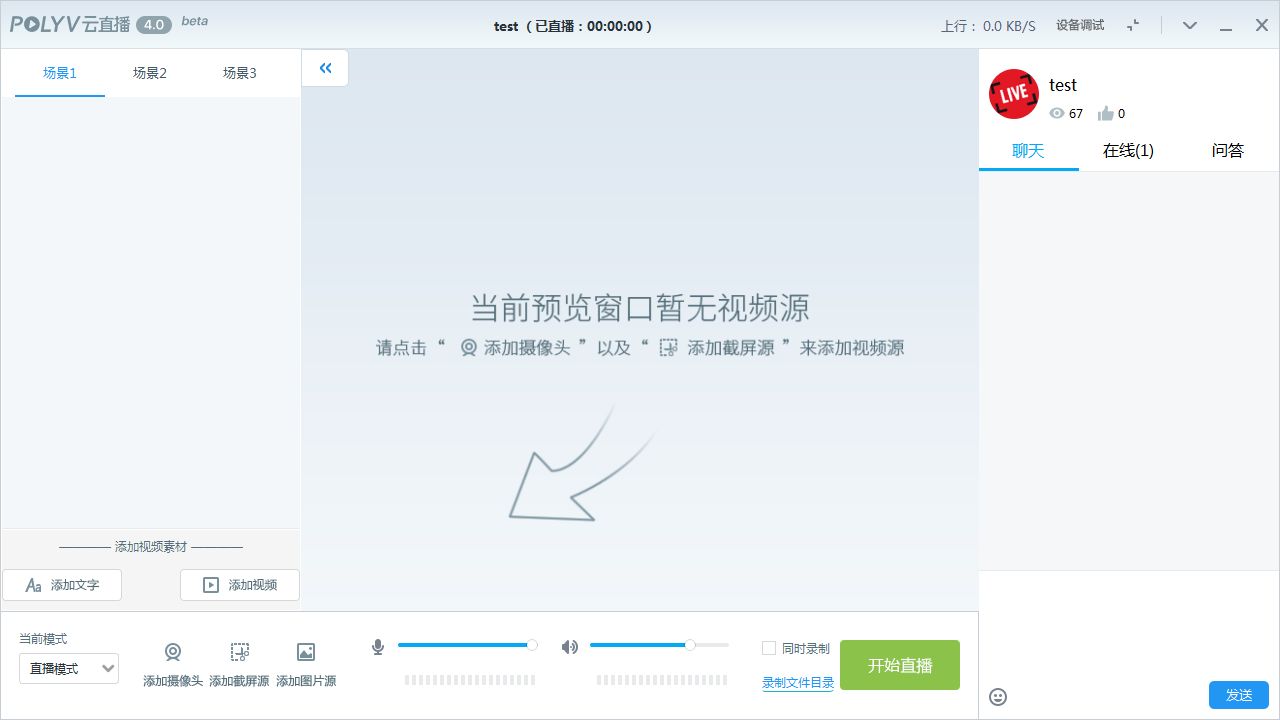Open the 直播模式 mode dropdown
Image resolution: width=1280 pixels, height=720 pixels.
[x=69, y=668]
